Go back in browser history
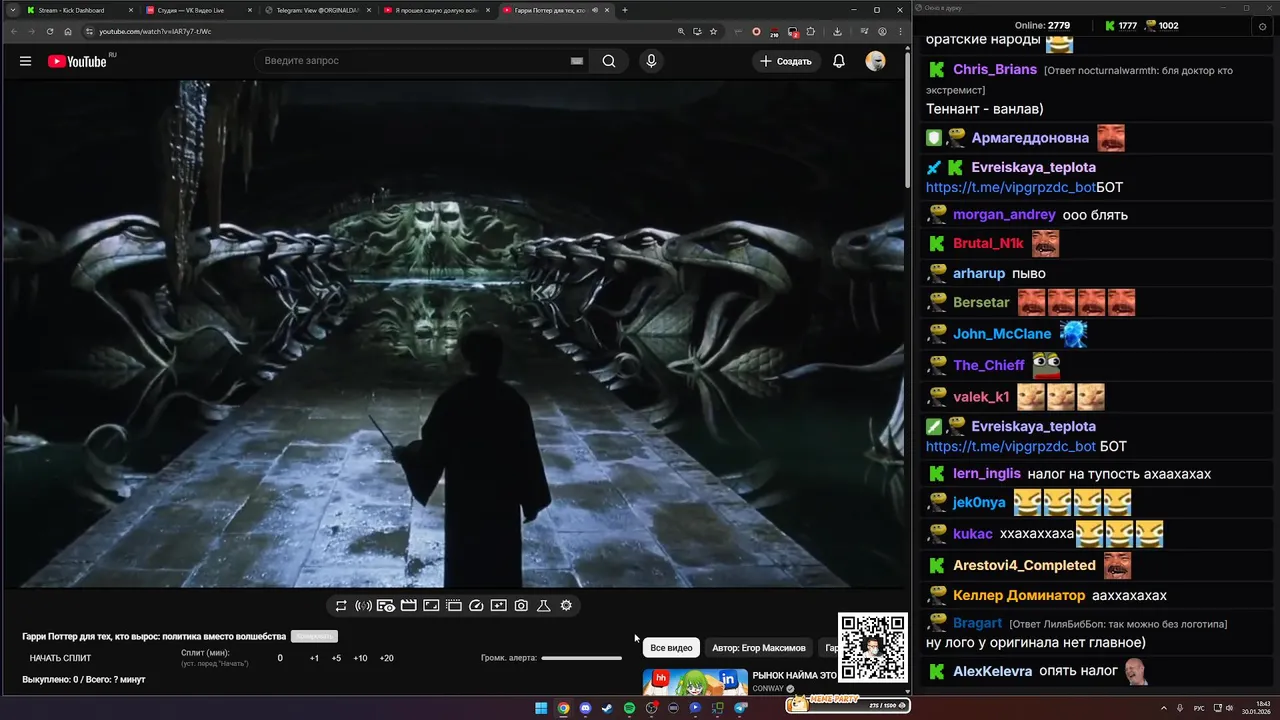The image size is (1280, 720). [x=14, y=31]
